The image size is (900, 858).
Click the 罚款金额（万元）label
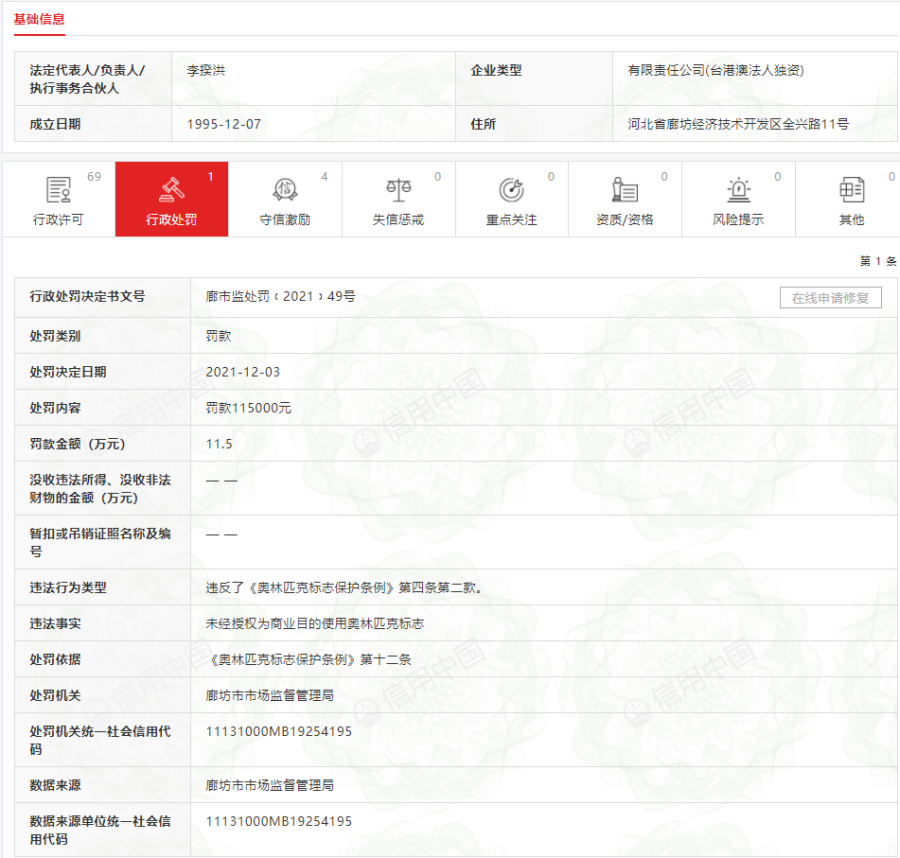pyautogui.click(x=77, y=444)
